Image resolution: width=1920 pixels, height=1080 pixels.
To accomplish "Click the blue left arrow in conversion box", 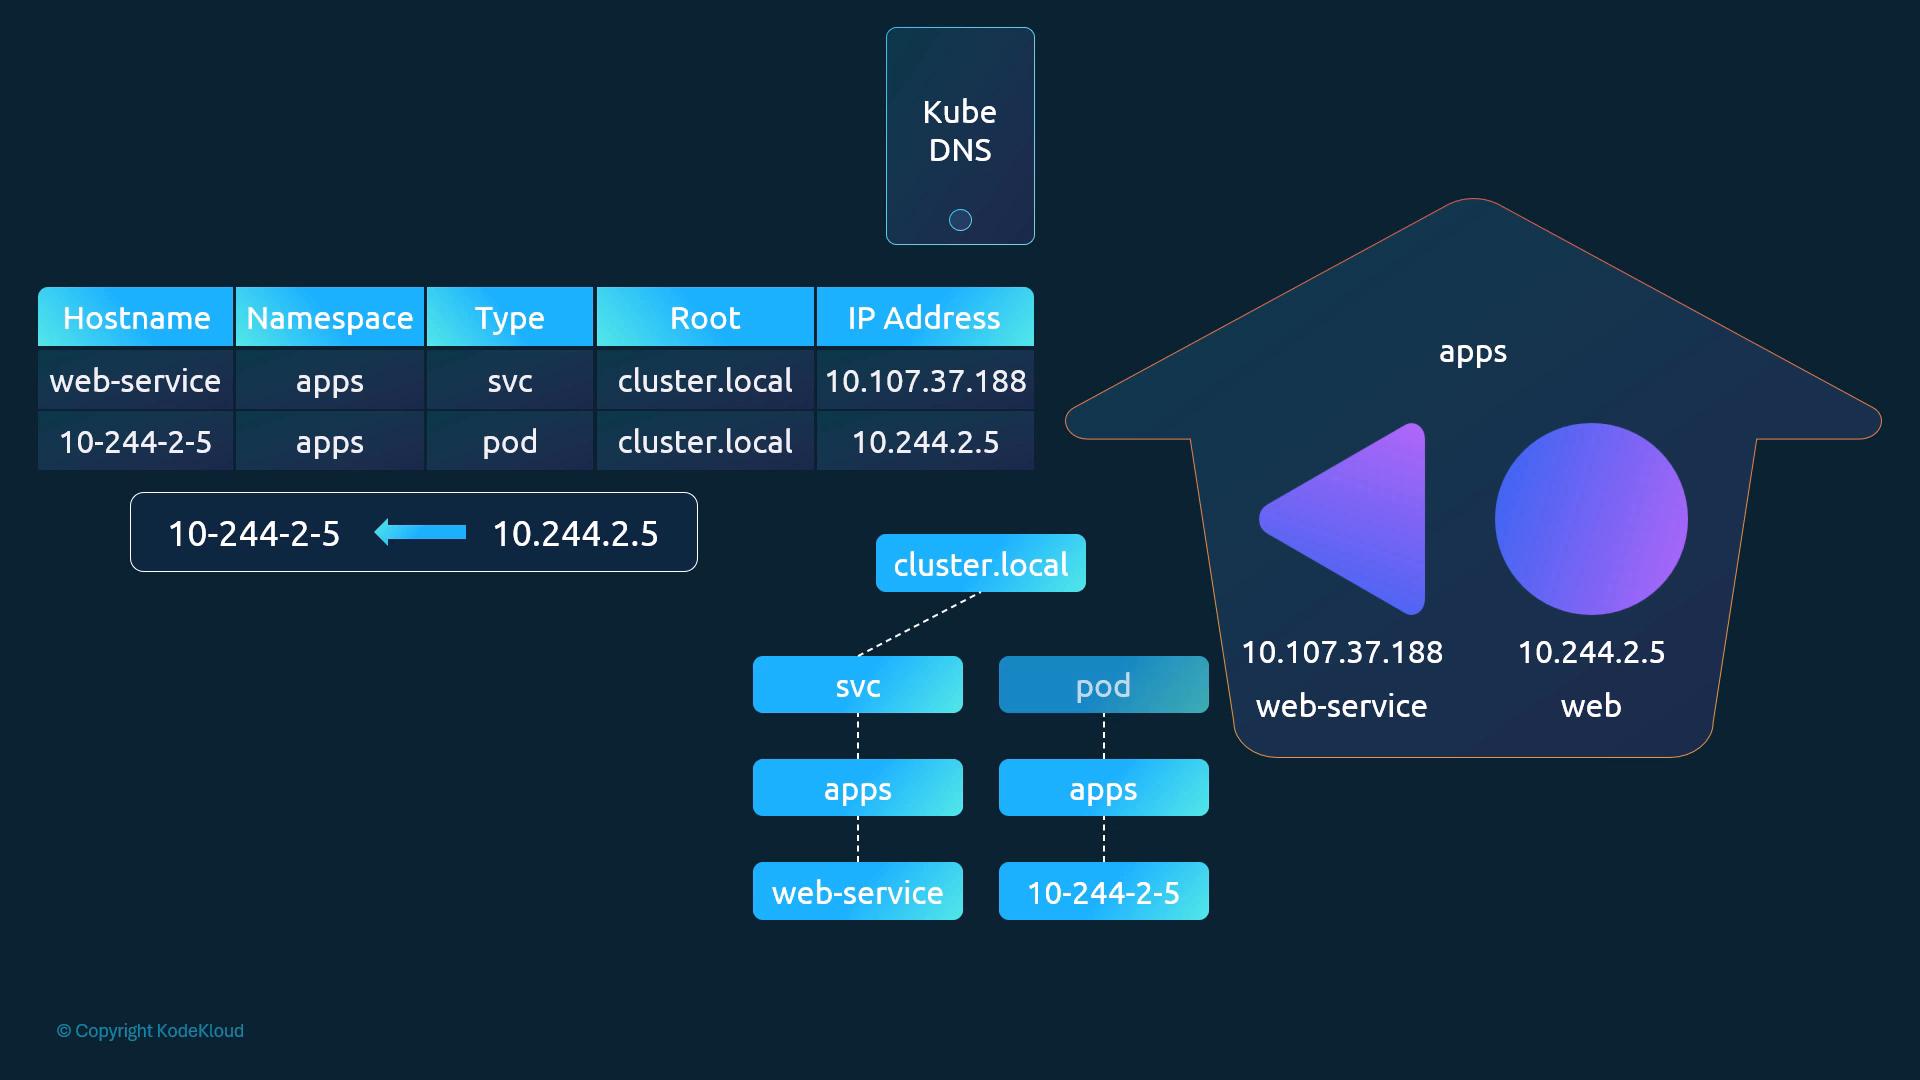I will tap(420, 532).
